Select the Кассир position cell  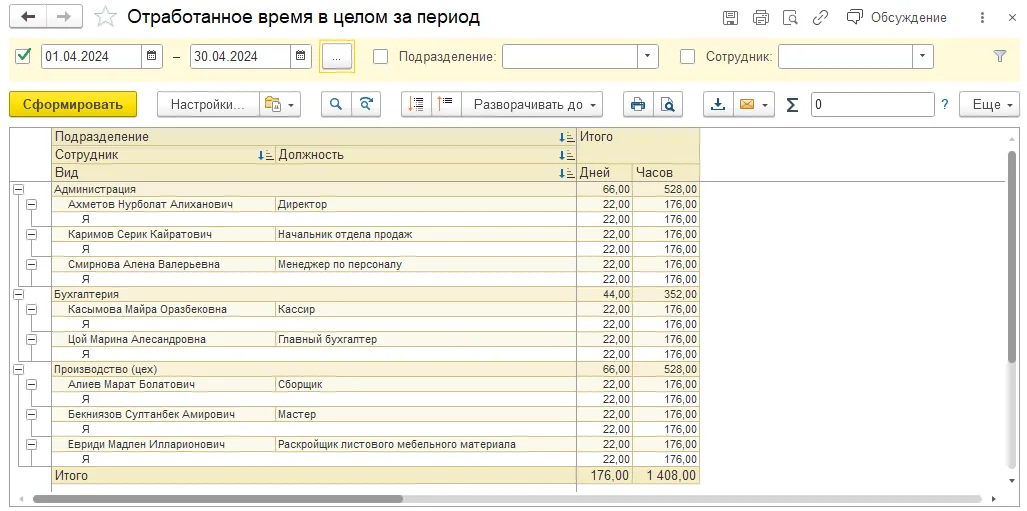click(426, 309)
